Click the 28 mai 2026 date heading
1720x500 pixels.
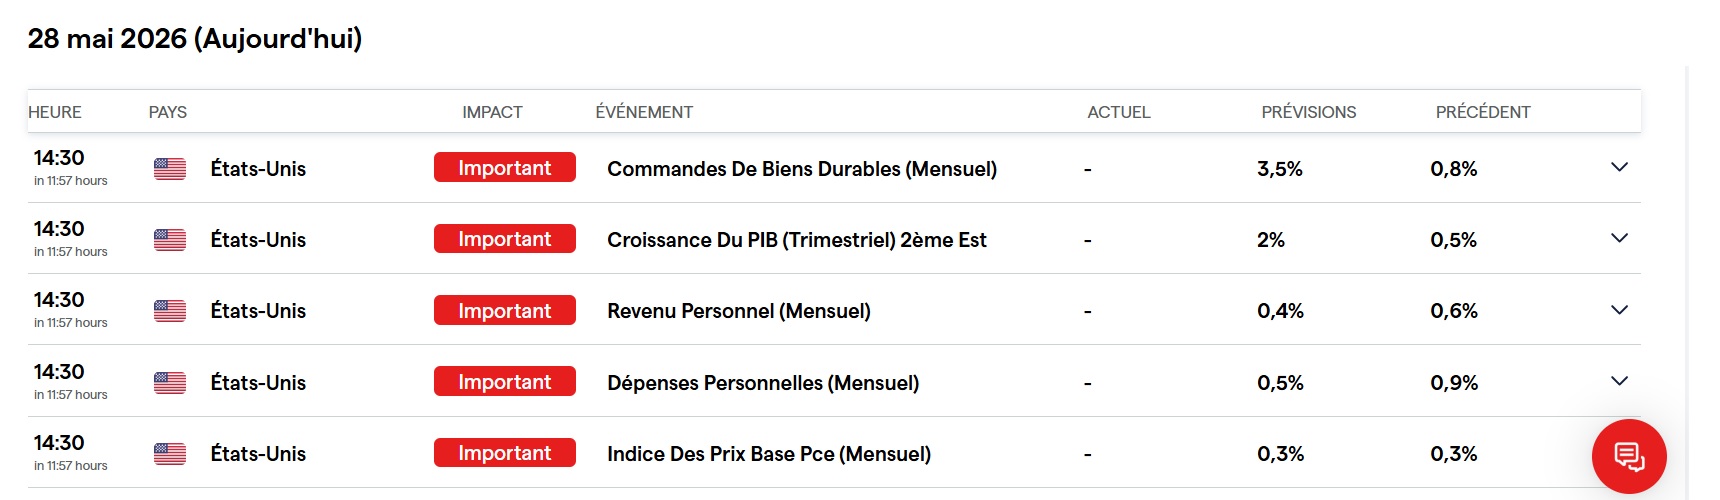coord(195,38)
